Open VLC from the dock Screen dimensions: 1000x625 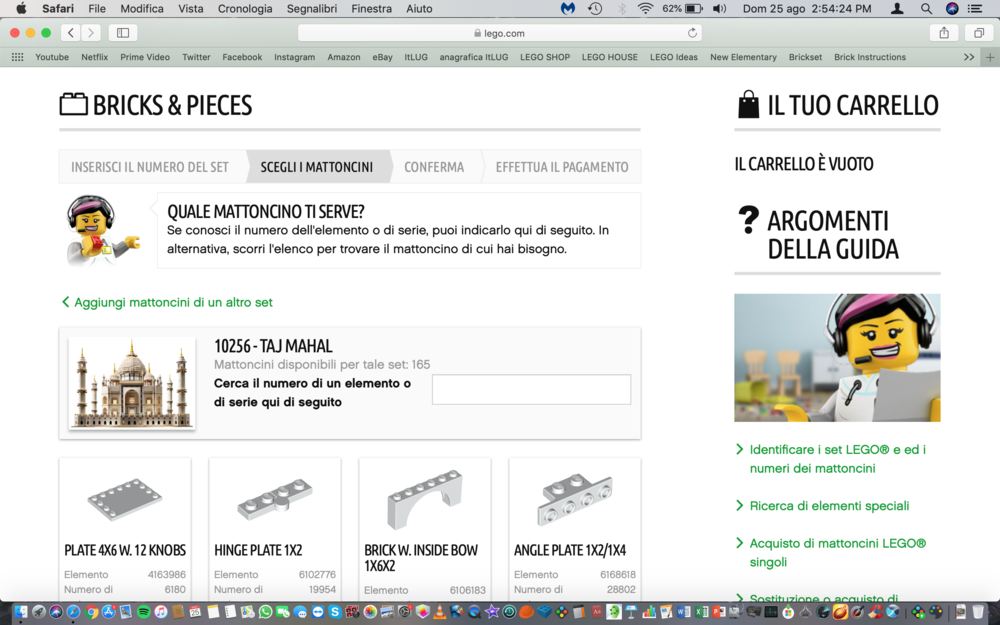click(x=439, y=612)
